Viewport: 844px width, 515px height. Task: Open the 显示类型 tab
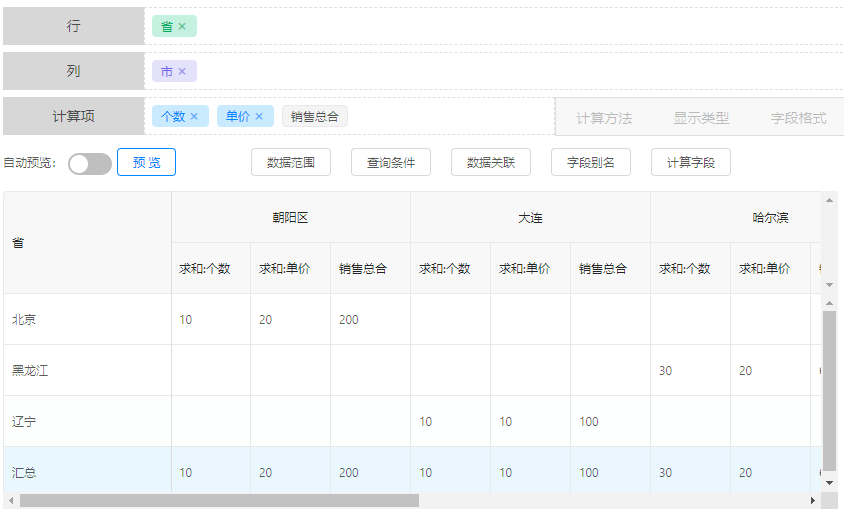(x=701, y=118)
